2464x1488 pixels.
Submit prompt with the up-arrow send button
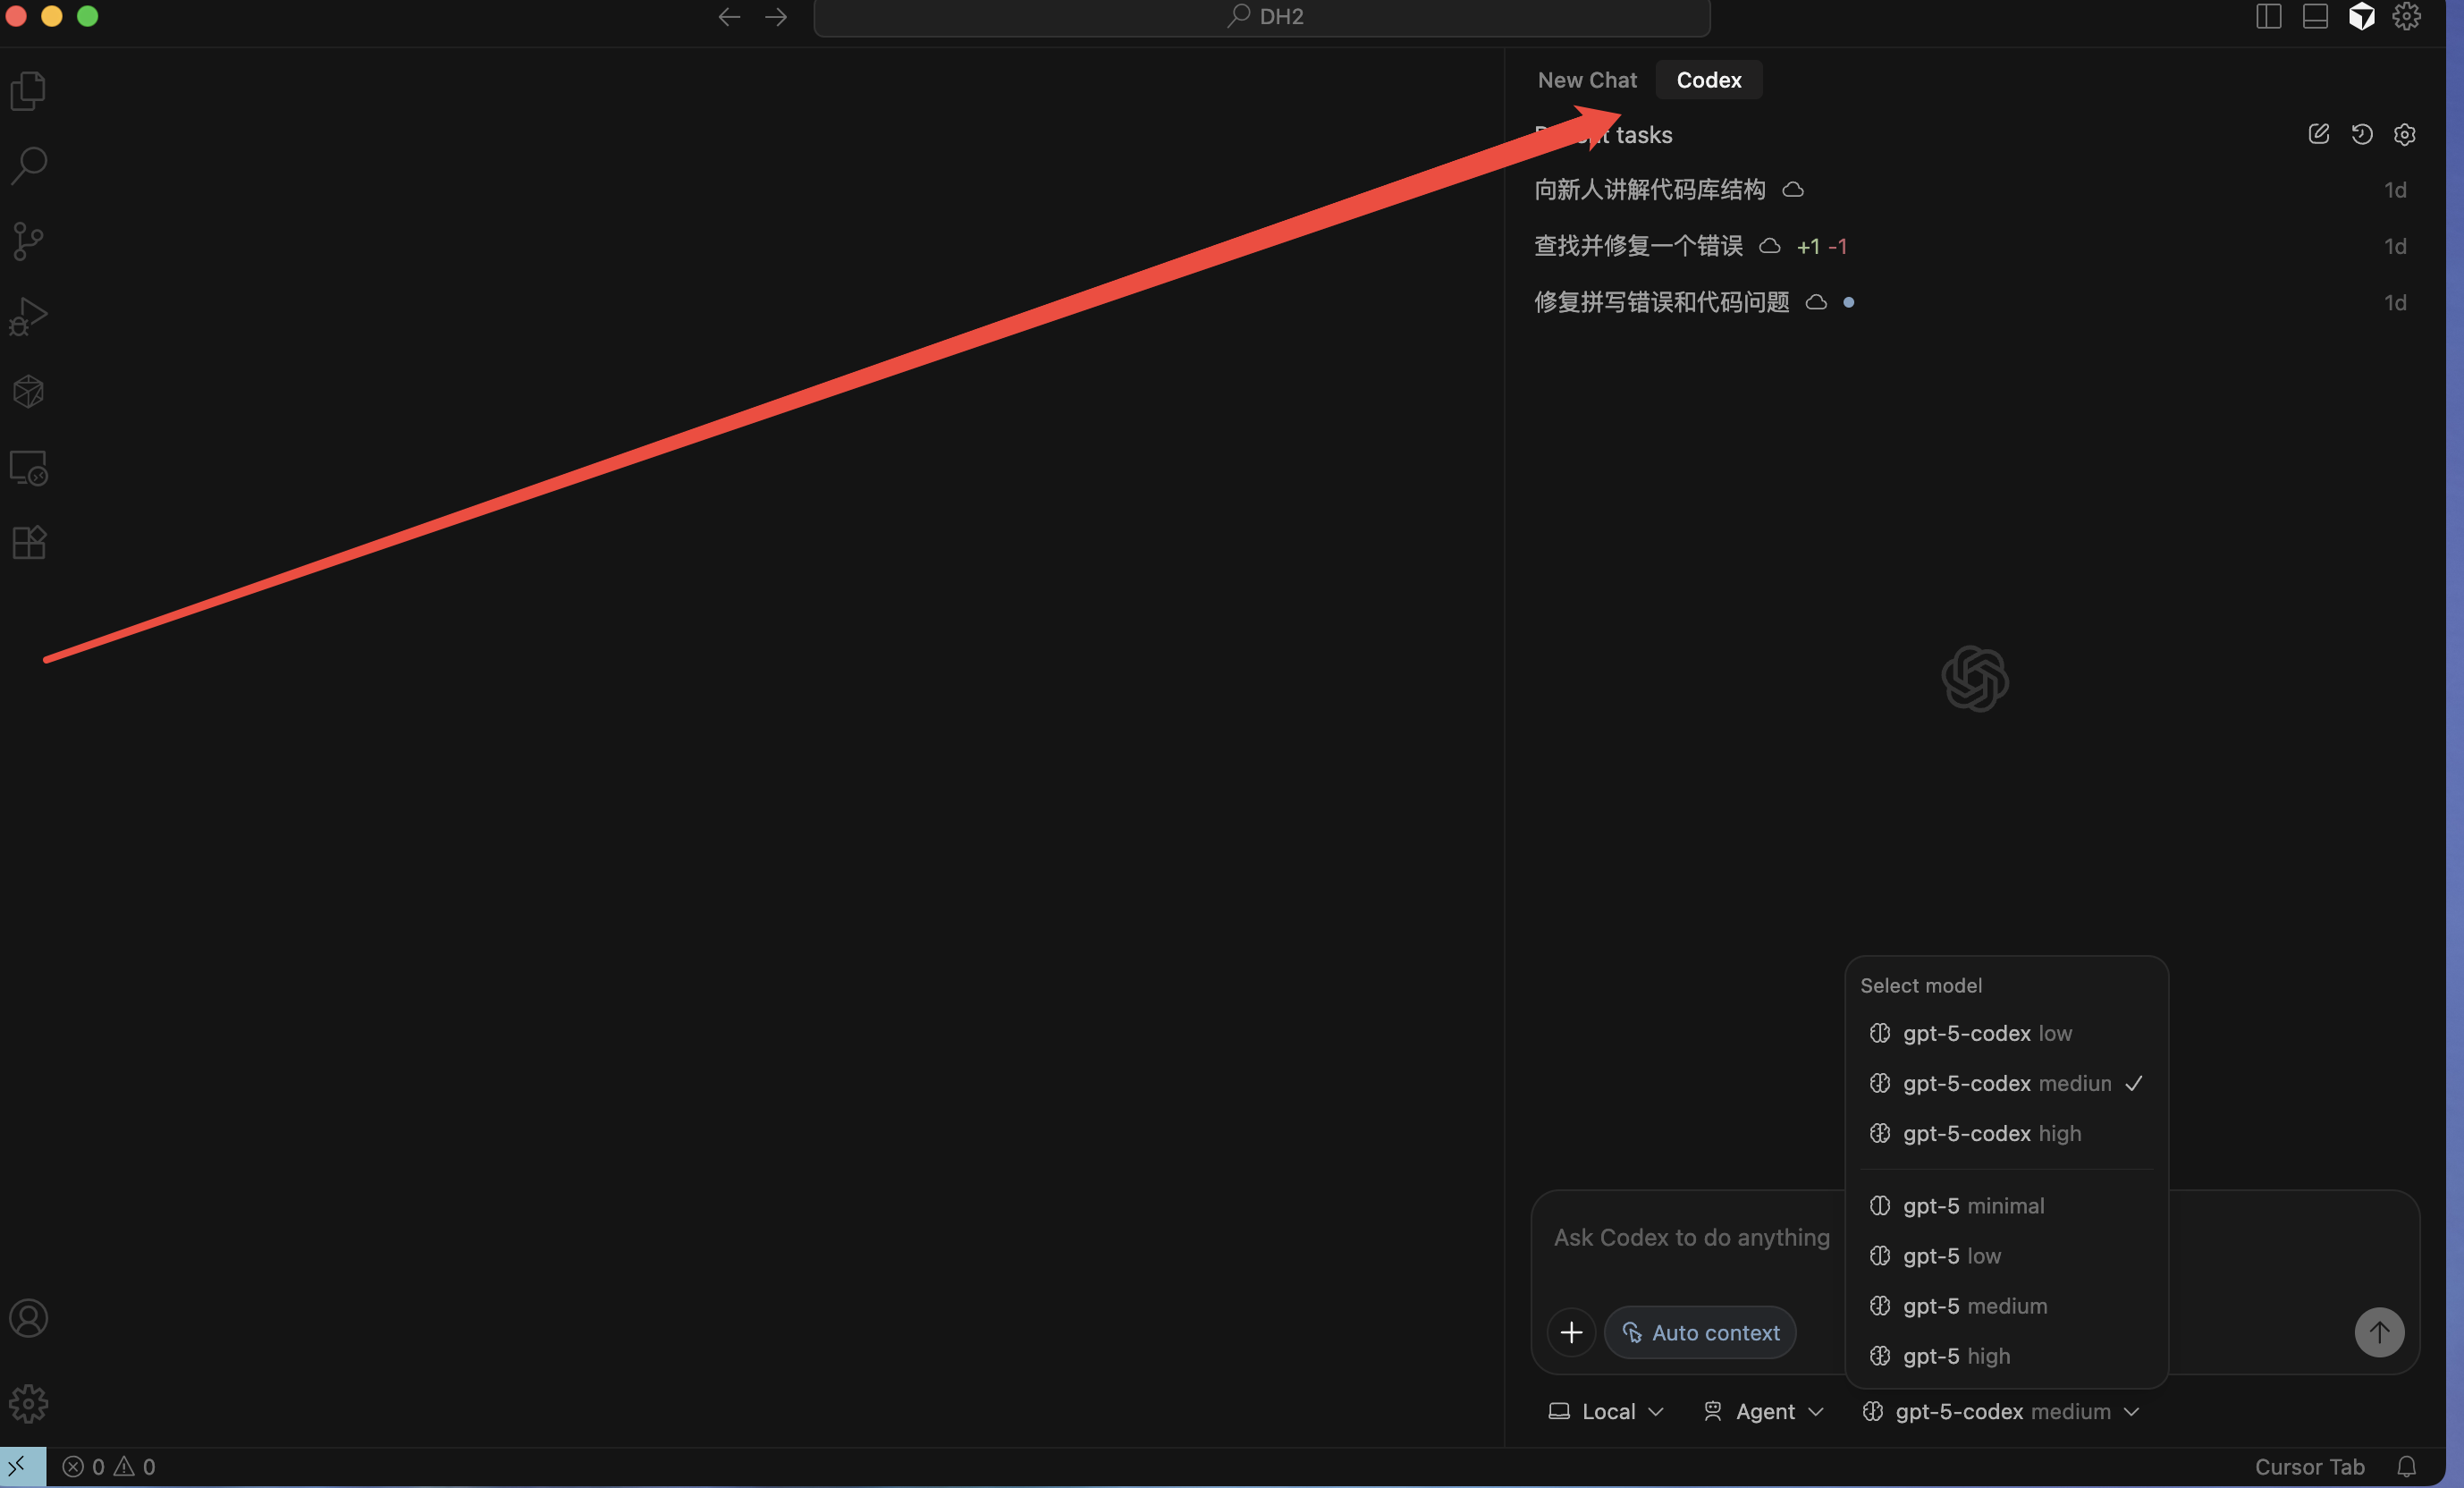pyautogui.click(x=2380, y=1332)
